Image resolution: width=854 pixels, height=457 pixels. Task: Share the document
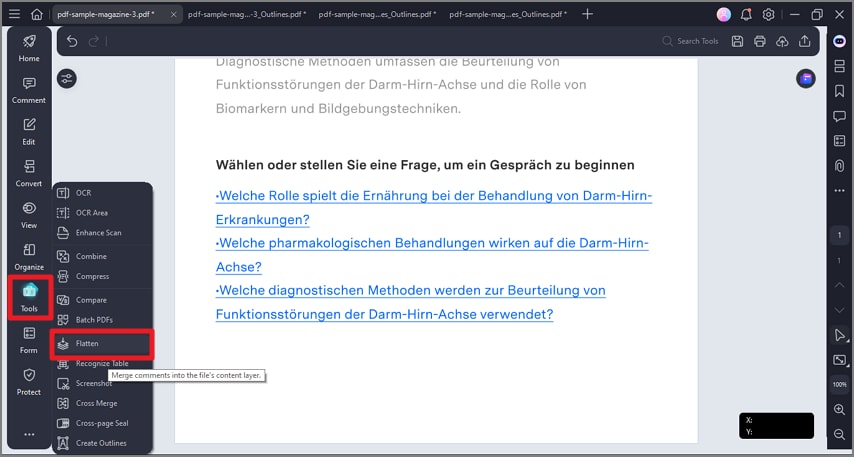coord(804,41)
